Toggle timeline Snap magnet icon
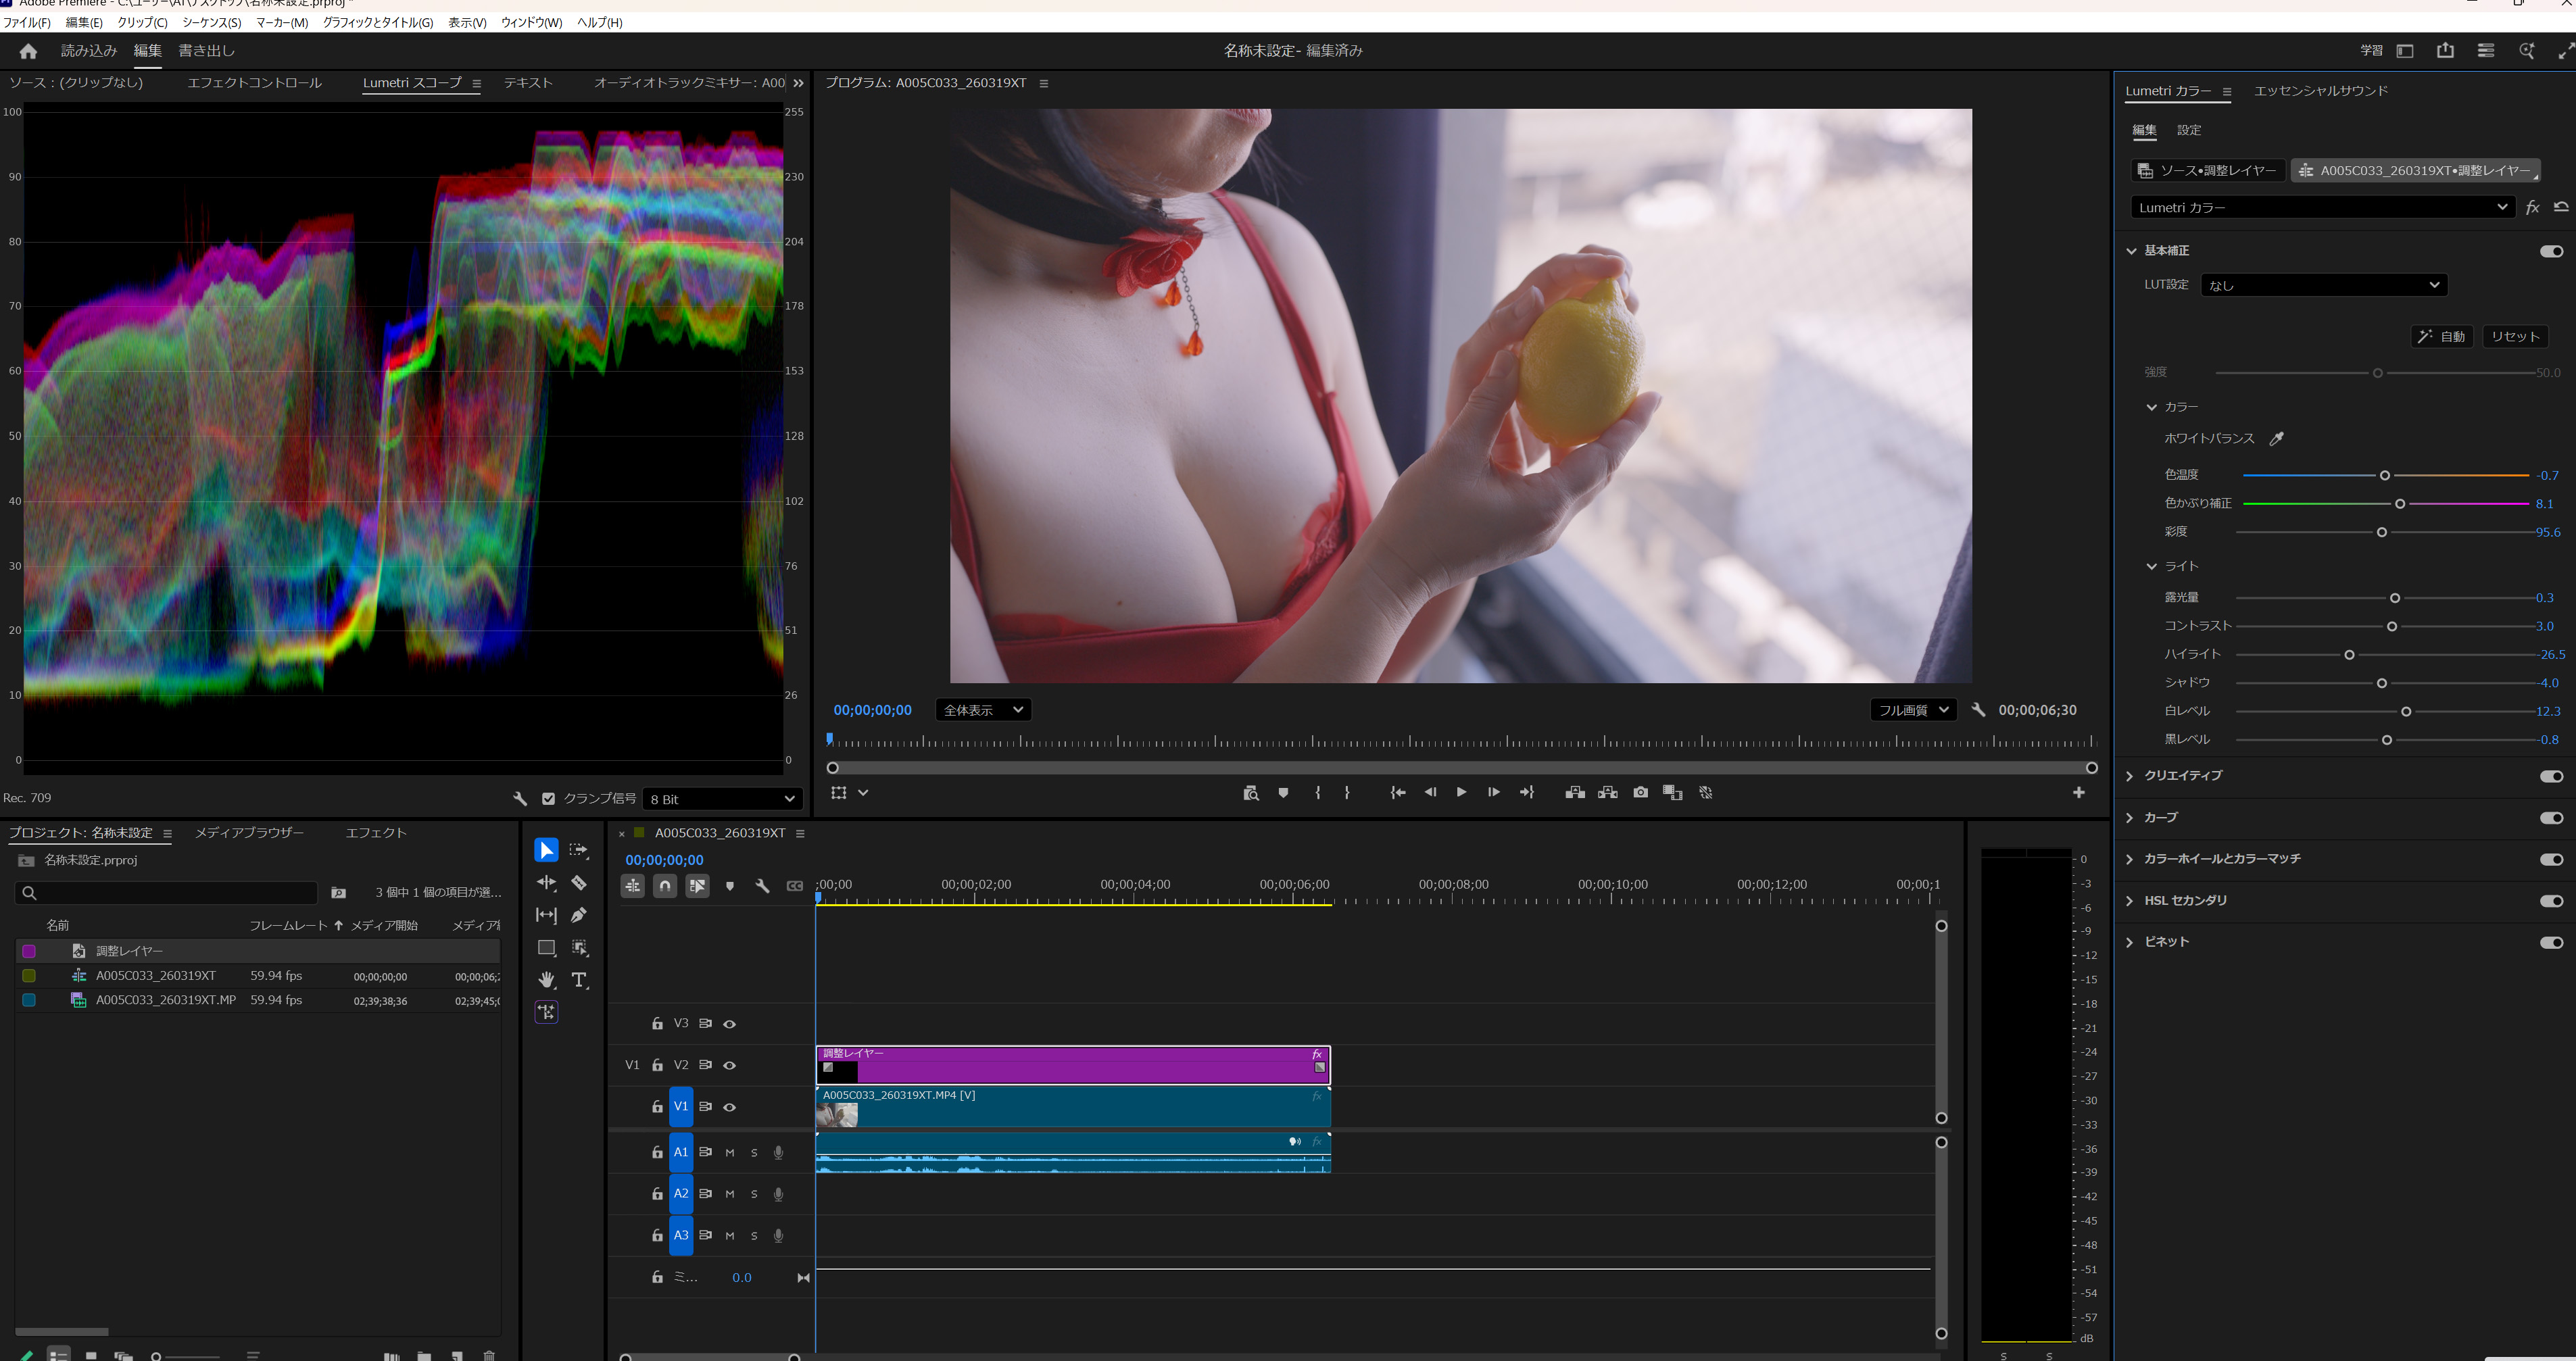Screen dimensions: 2576x1361 coord(665,886)
